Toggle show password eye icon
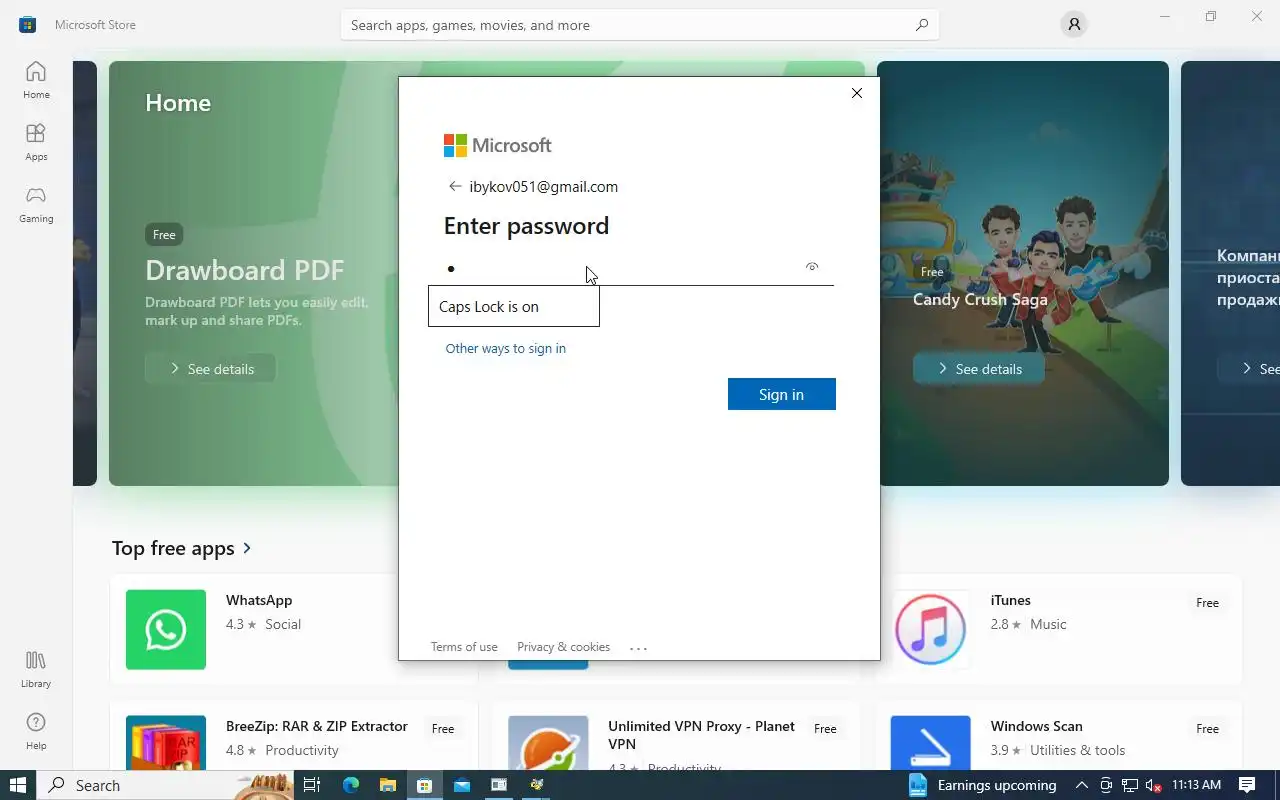 click(x=812, y=267)
